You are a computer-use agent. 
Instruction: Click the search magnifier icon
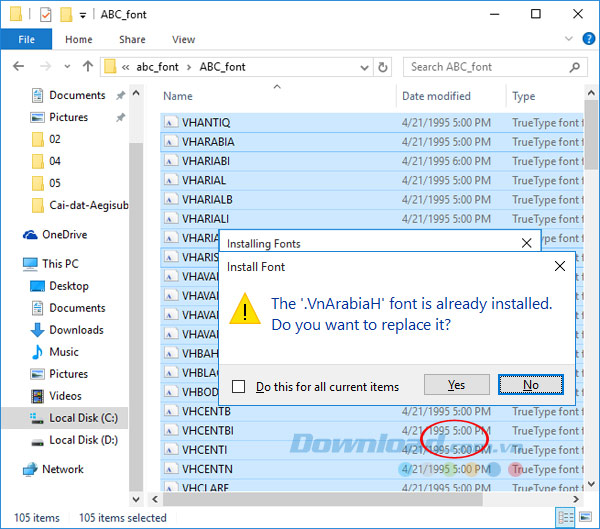pyautogui.click(x=572, y=67)
